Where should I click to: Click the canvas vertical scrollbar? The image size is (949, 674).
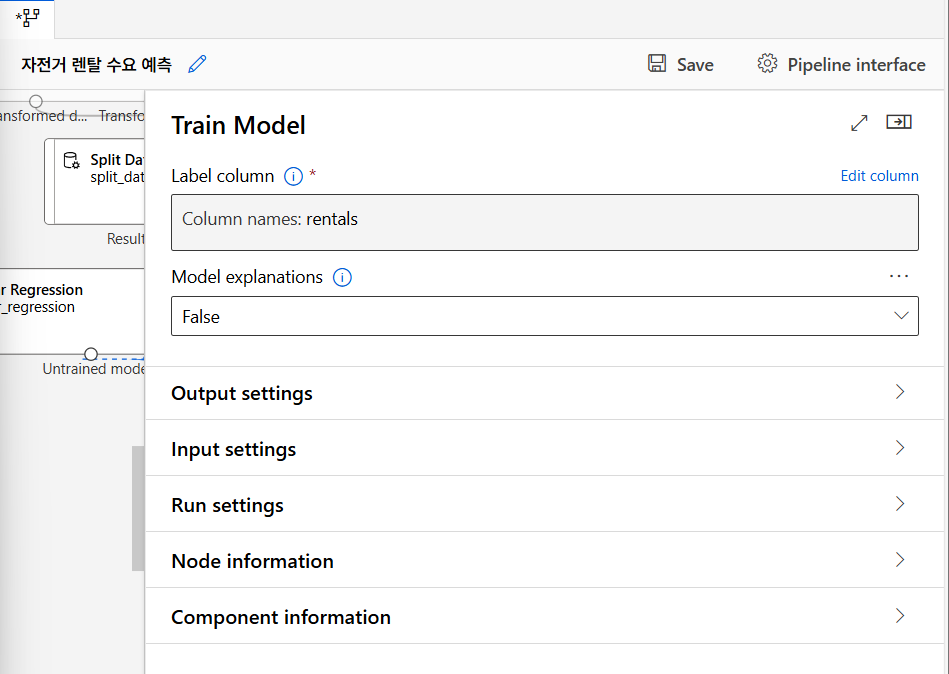(138, 508)
